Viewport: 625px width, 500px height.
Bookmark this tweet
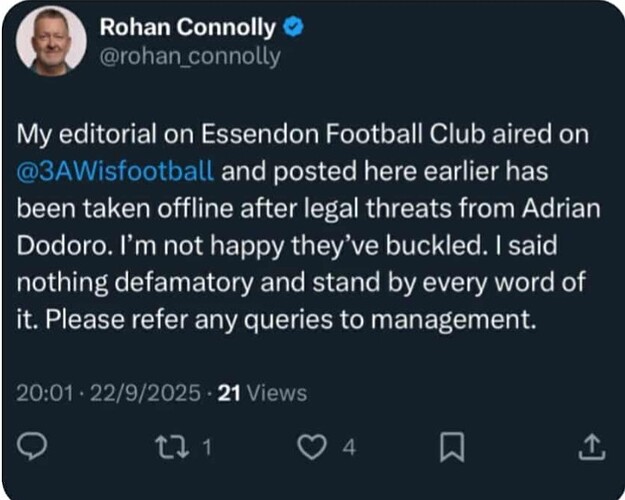pyautogui.click(x=452, y=447)
